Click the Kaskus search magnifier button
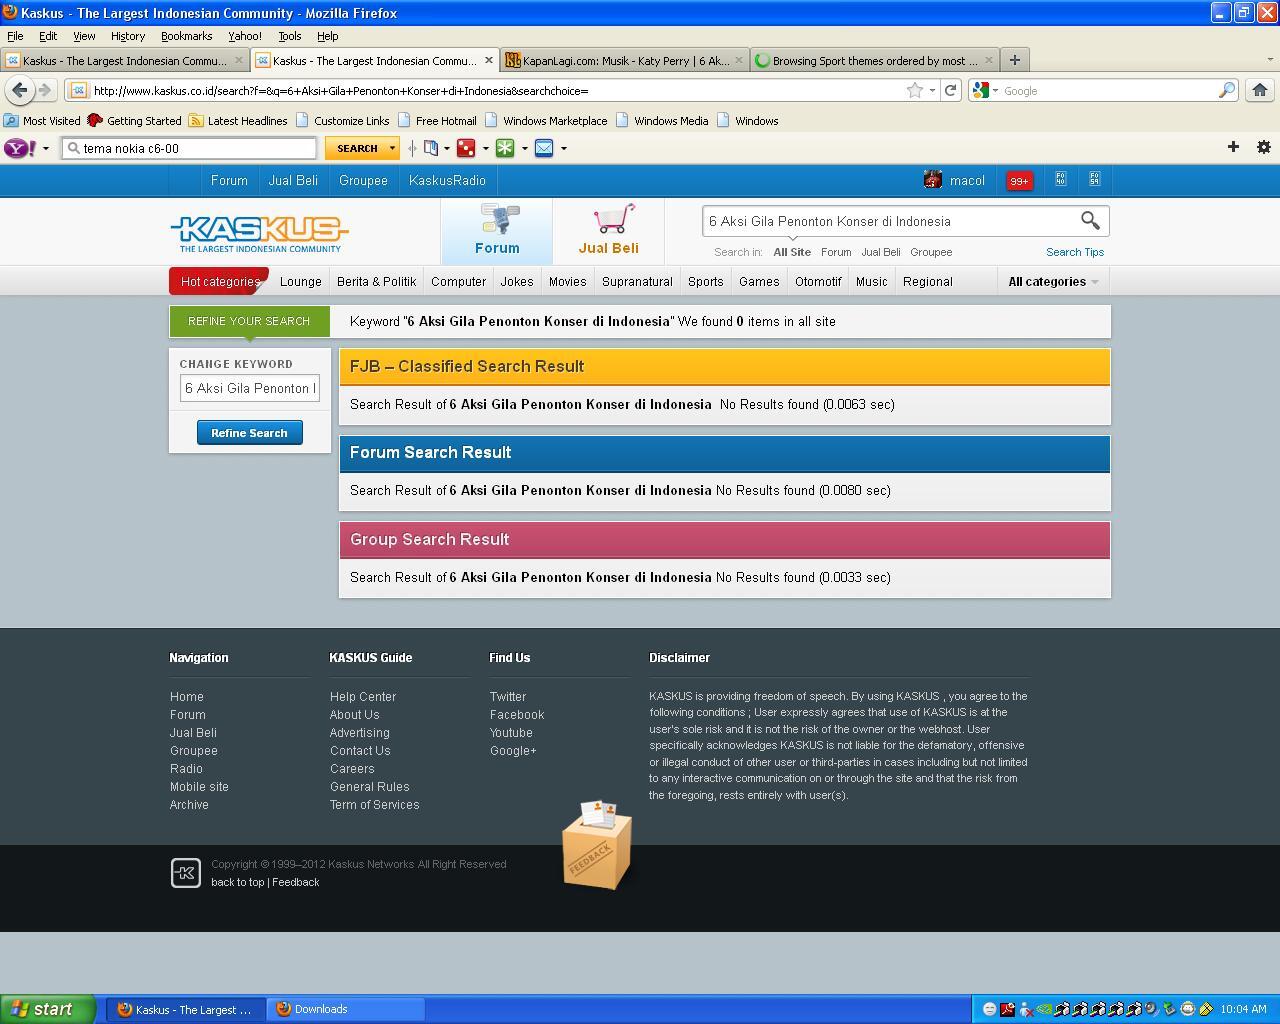This screenshot has width=1280, height=1024. tap(1090, 220)
